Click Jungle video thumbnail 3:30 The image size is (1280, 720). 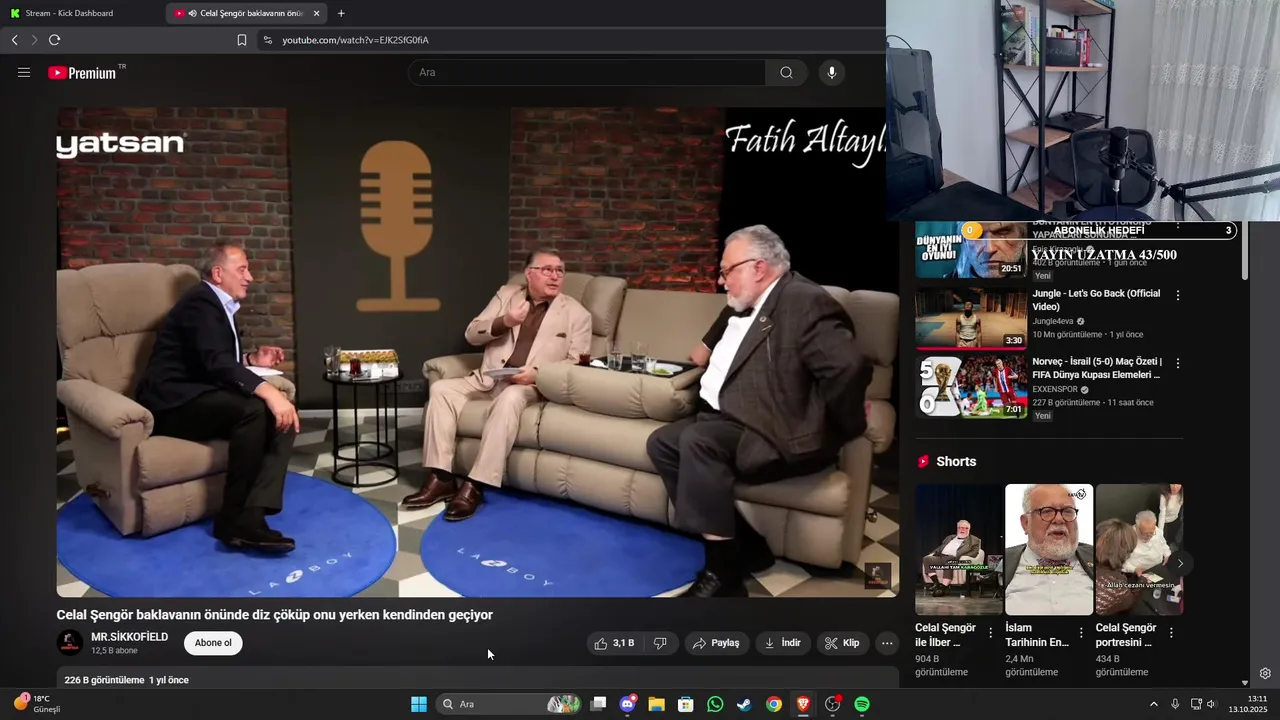click(971, 319)
